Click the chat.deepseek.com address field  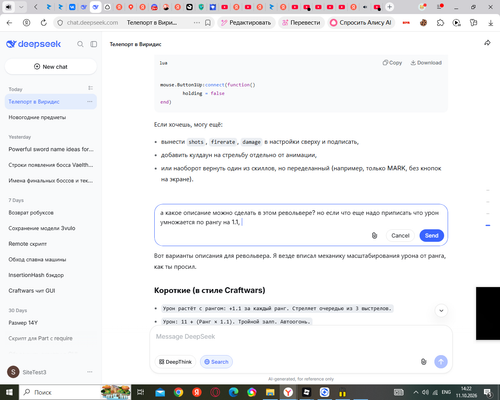coord(92,23)
